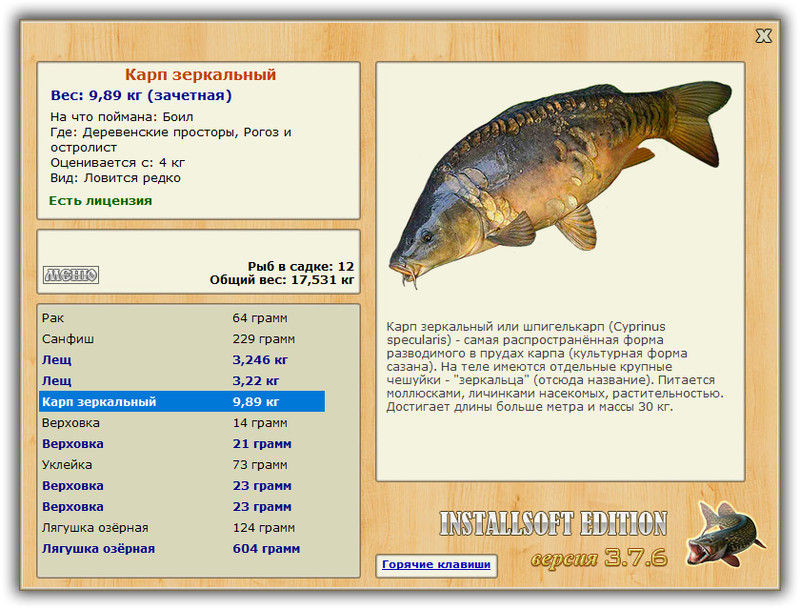Open the Горячие клавиши link
800x610 pixels.
point(436,565)
